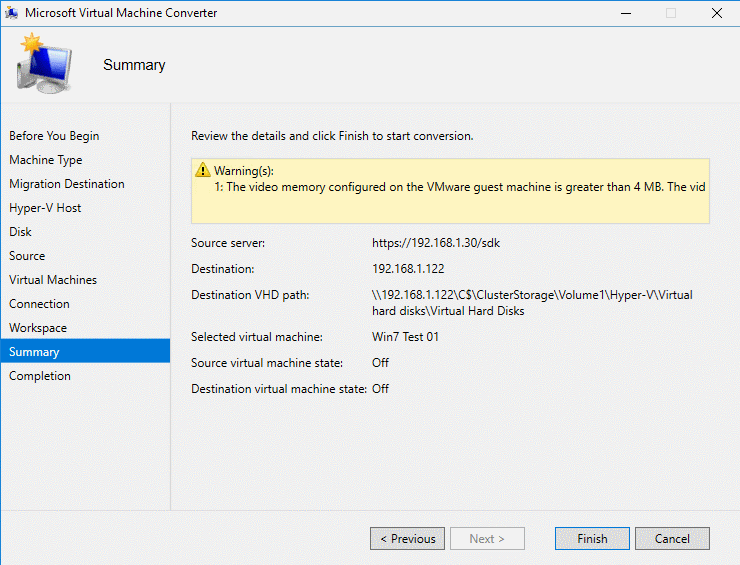Close the Virtual Machine Converter window

click(x=716, y=13)
